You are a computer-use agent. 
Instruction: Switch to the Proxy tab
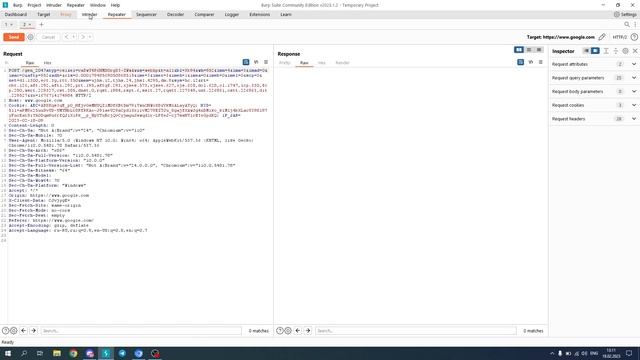point(66,14)
